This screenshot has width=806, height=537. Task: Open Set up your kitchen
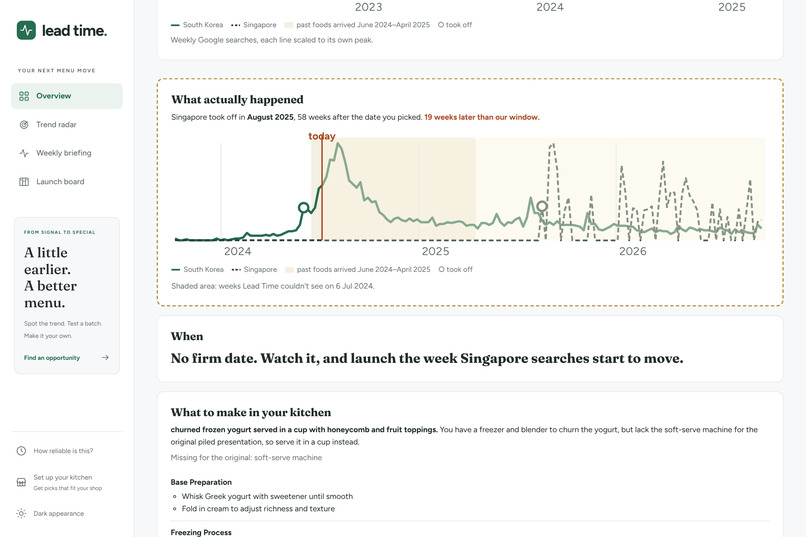pyautogui.click(x=67, y=482)
